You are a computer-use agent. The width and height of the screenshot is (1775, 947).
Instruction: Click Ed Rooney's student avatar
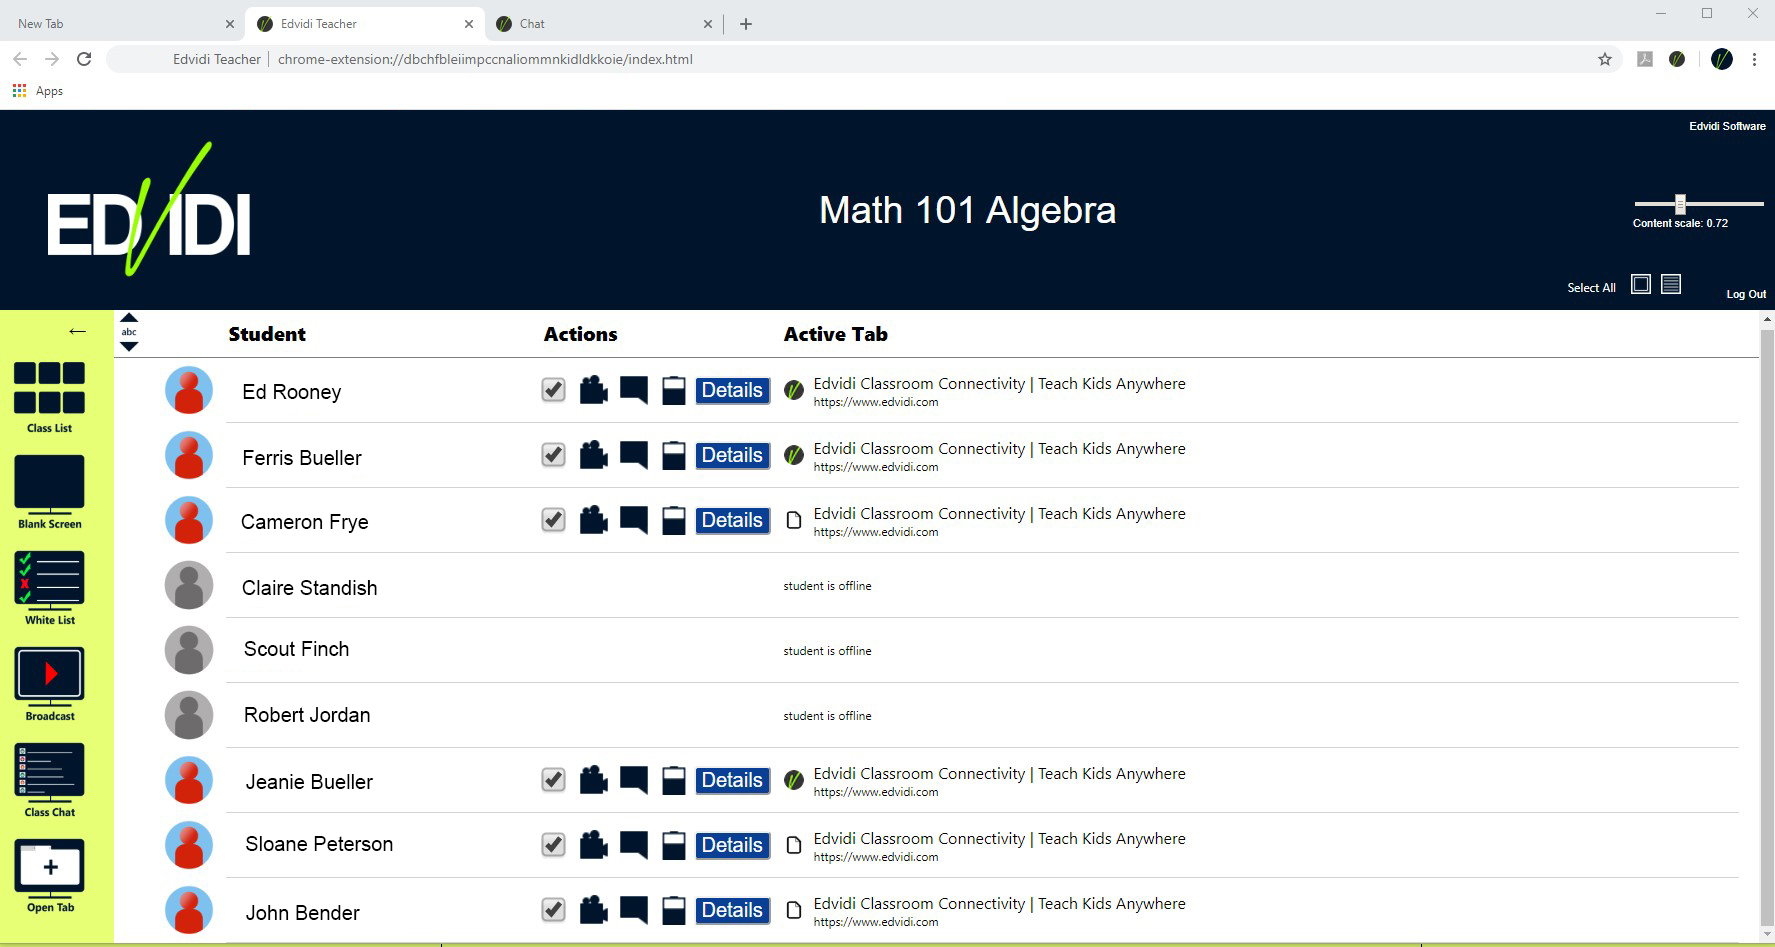click(x=189, y=390)
